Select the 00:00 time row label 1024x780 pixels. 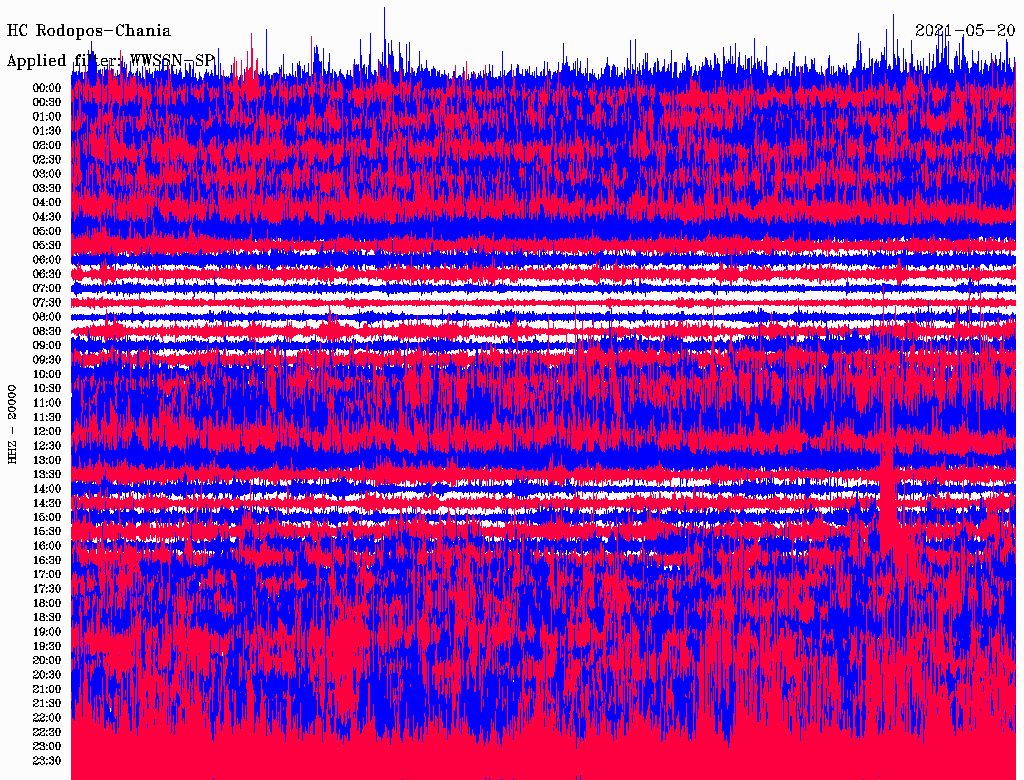pyautogui.click(x=47, y=88)
